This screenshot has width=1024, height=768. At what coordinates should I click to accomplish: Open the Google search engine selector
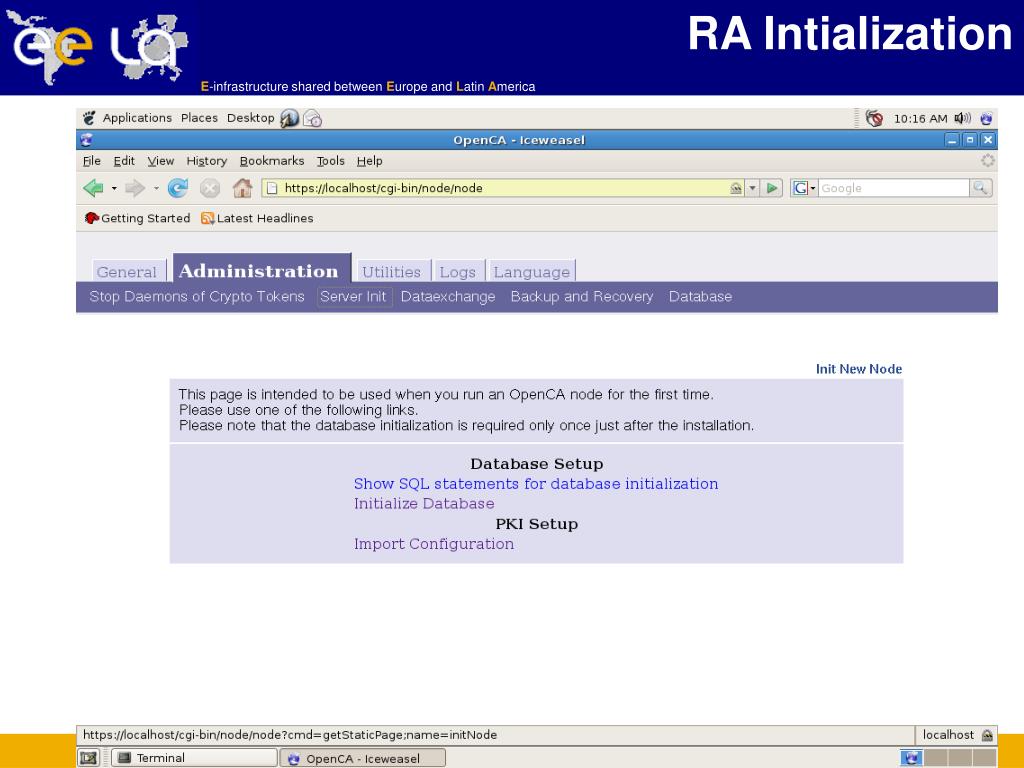tap(803, 188)
